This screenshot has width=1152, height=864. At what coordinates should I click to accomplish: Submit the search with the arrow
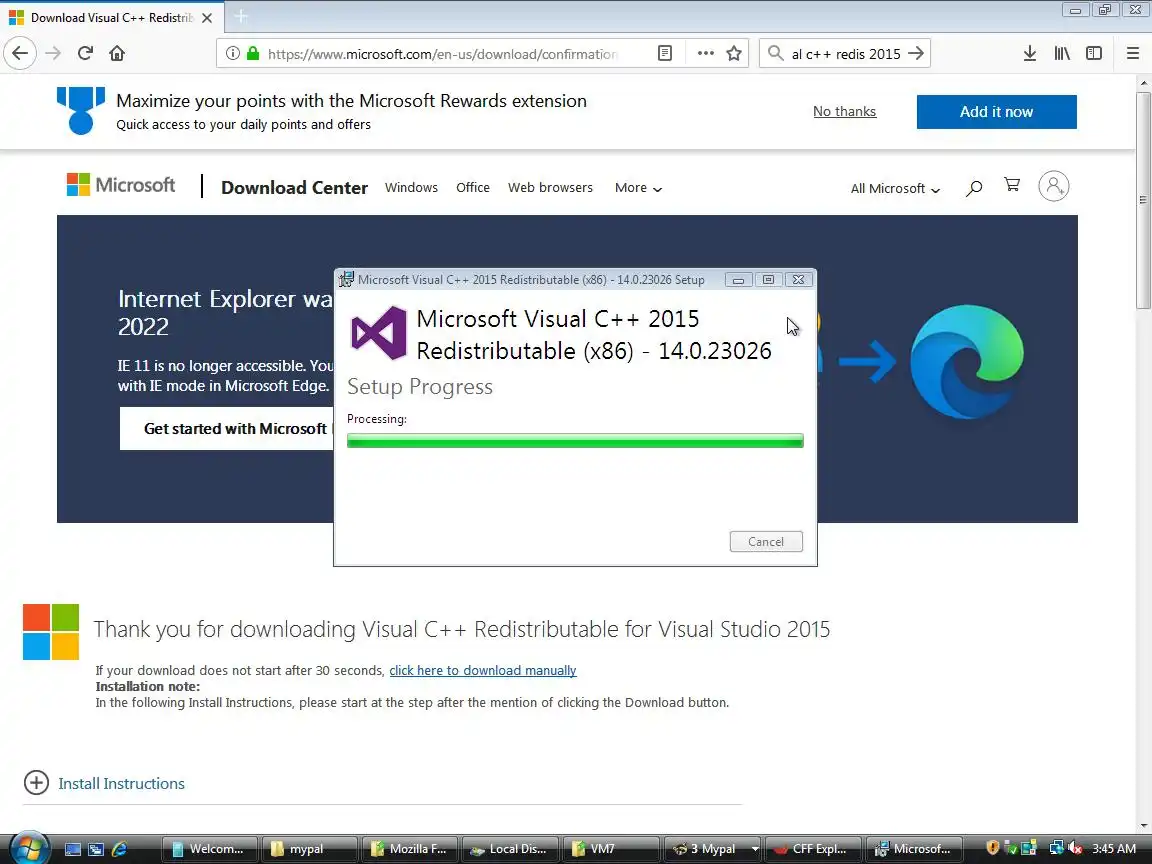(x=915, y=53)
